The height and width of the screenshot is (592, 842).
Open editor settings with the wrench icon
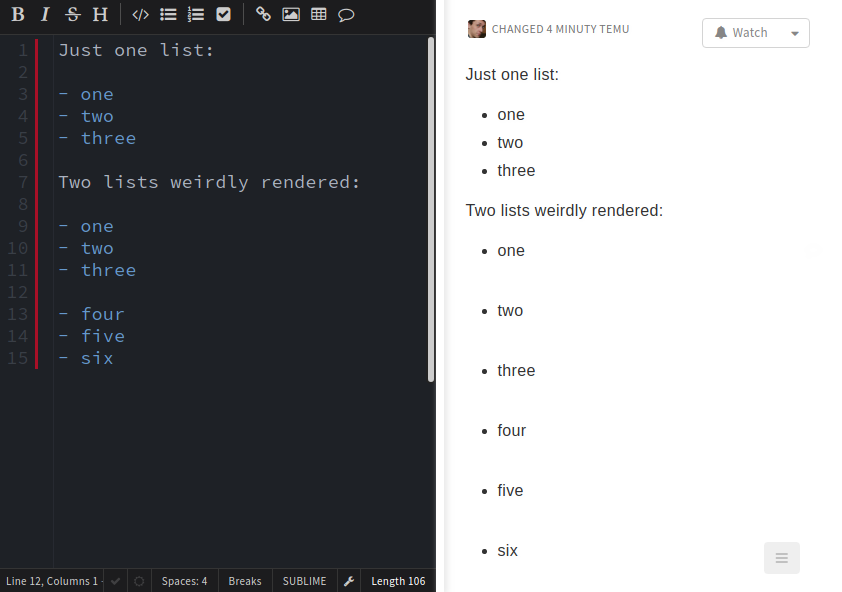click(348, 581)
